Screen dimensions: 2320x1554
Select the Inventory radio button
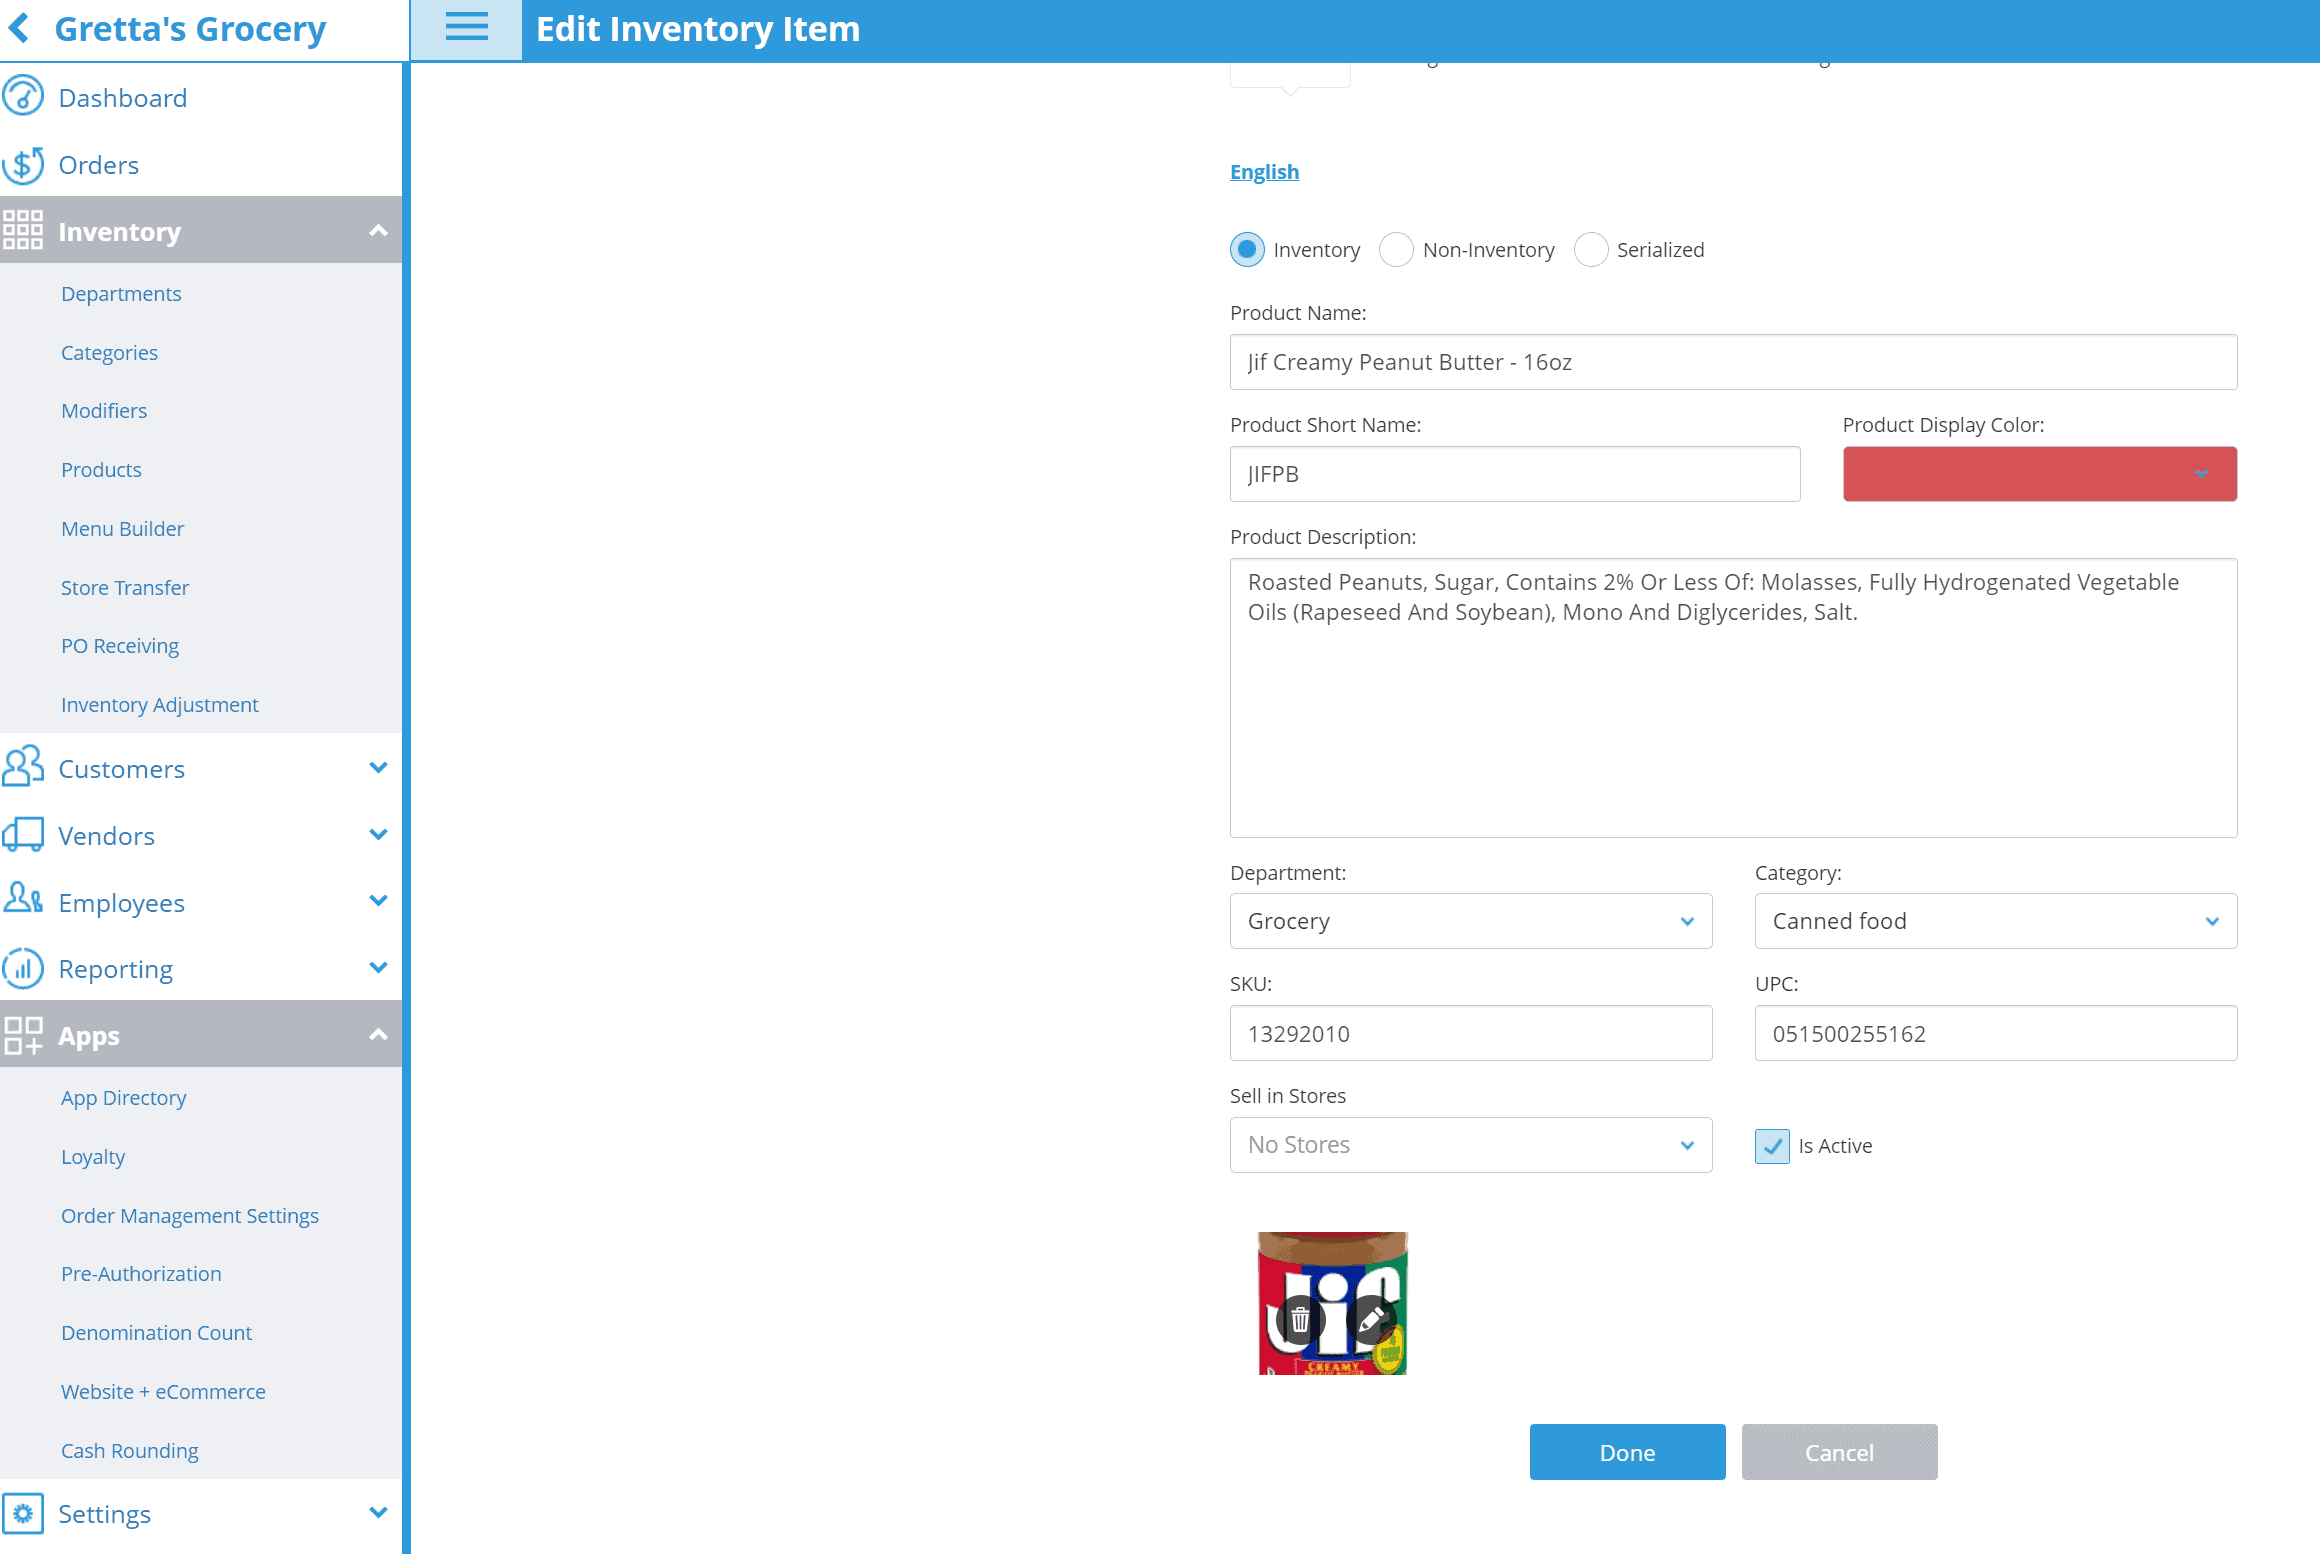click(1248, 250)
